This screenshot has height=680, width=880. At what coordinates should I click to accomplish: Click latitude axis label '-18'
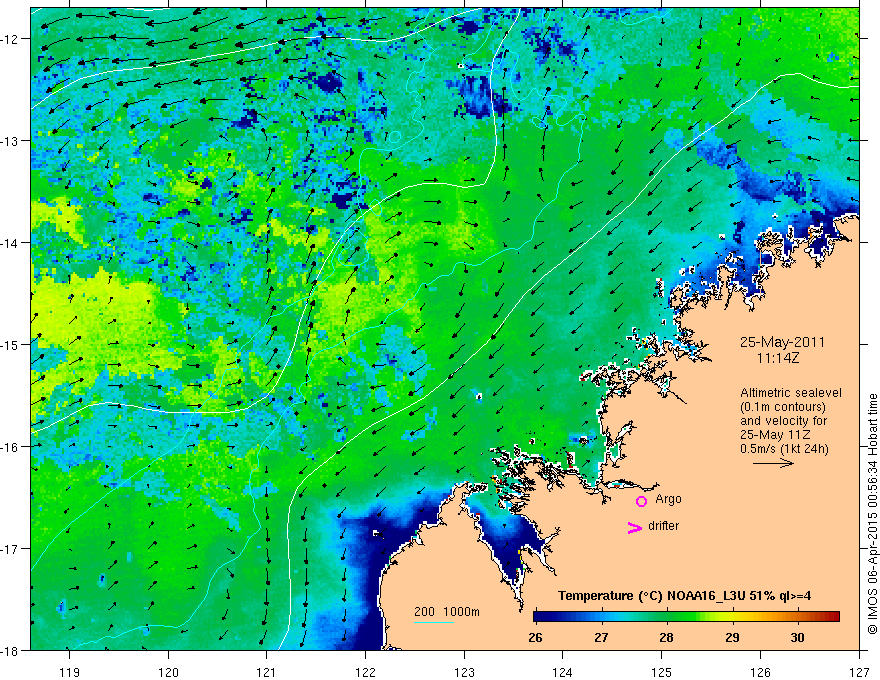click(11, 650)
